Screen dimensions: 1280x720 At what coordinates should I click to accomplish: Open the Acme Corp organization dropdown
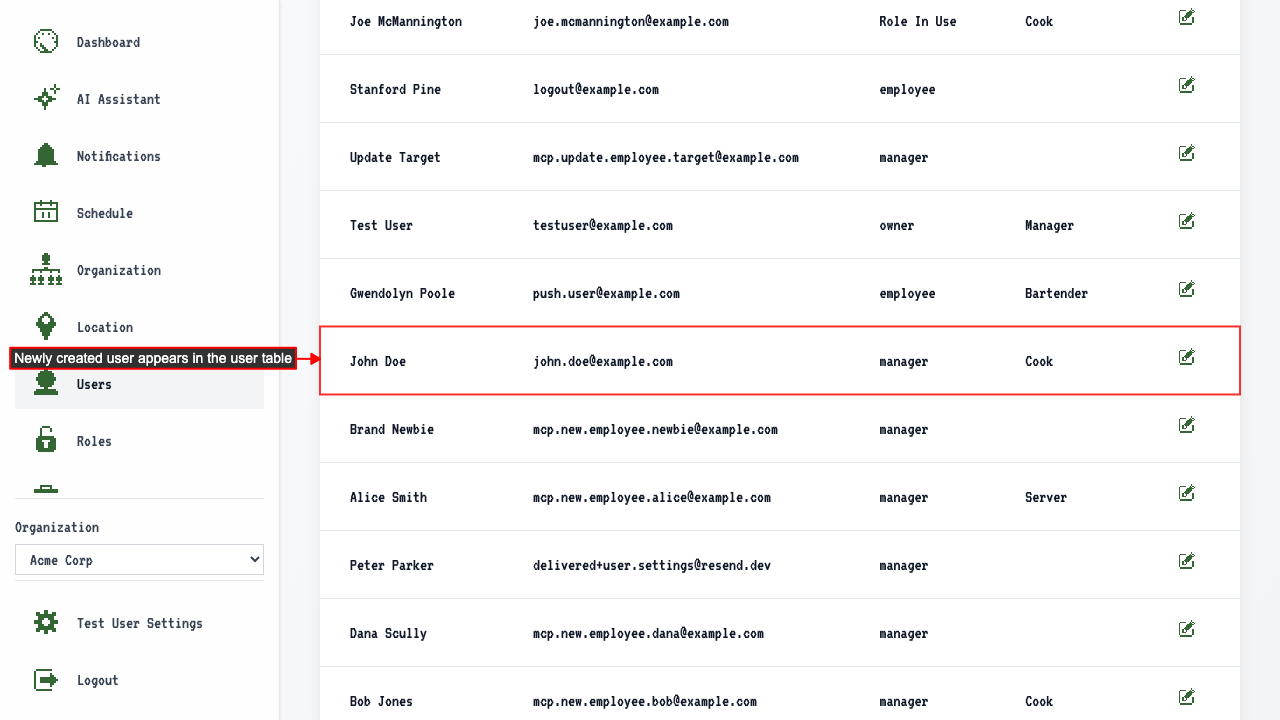[139, 560]
